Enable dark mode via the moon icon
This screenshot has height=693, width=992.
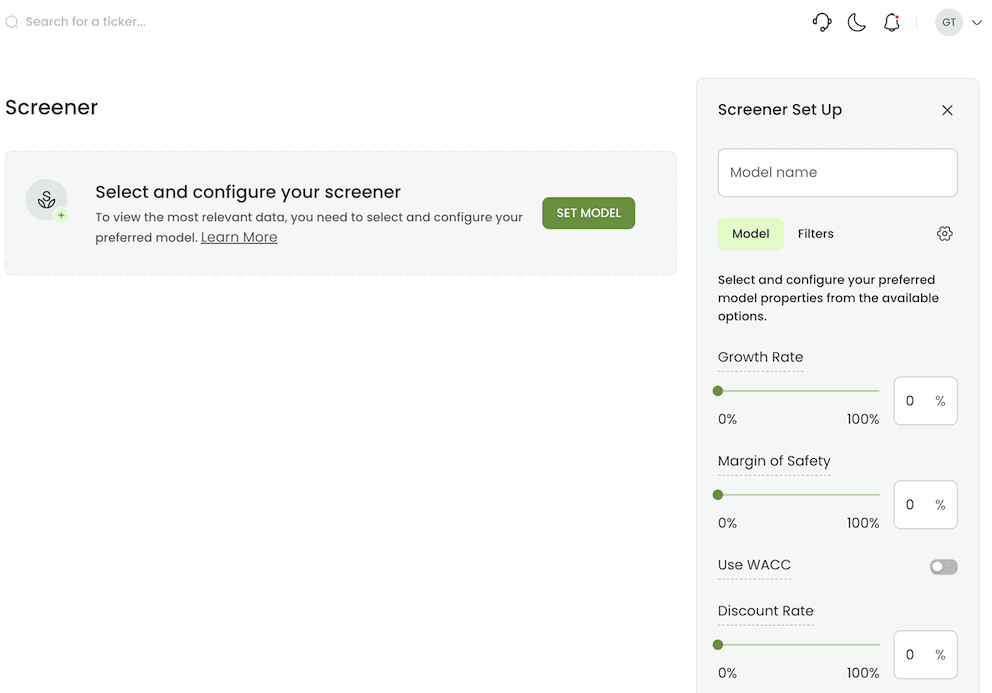coord(857,22)
